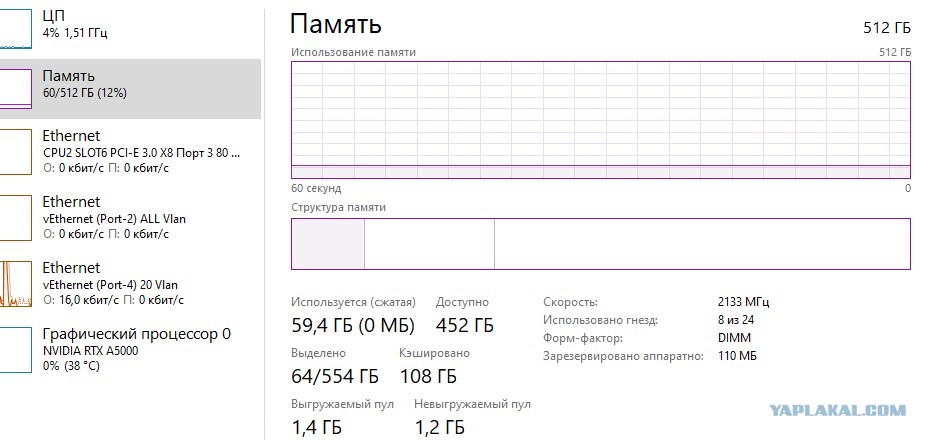The height and width of the screenshot is (440, 932).
Task: Click the ЦП mini graph thumbnail
Action: (15, 29)
